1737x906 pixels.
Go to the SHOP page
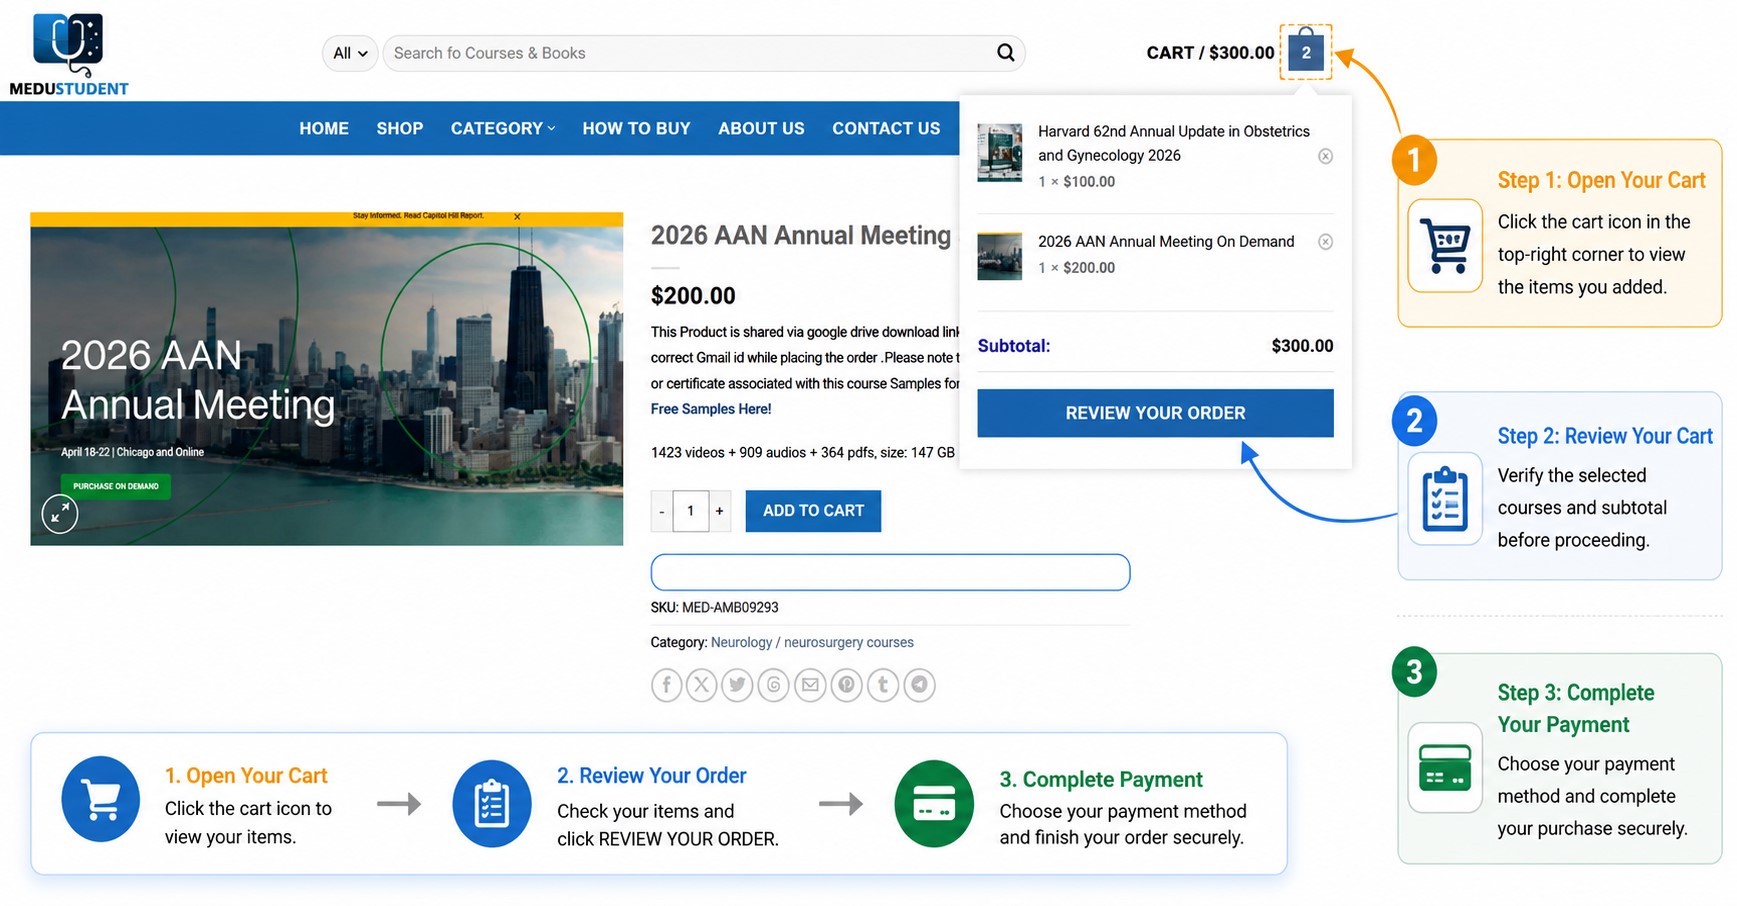pos(400,129)
